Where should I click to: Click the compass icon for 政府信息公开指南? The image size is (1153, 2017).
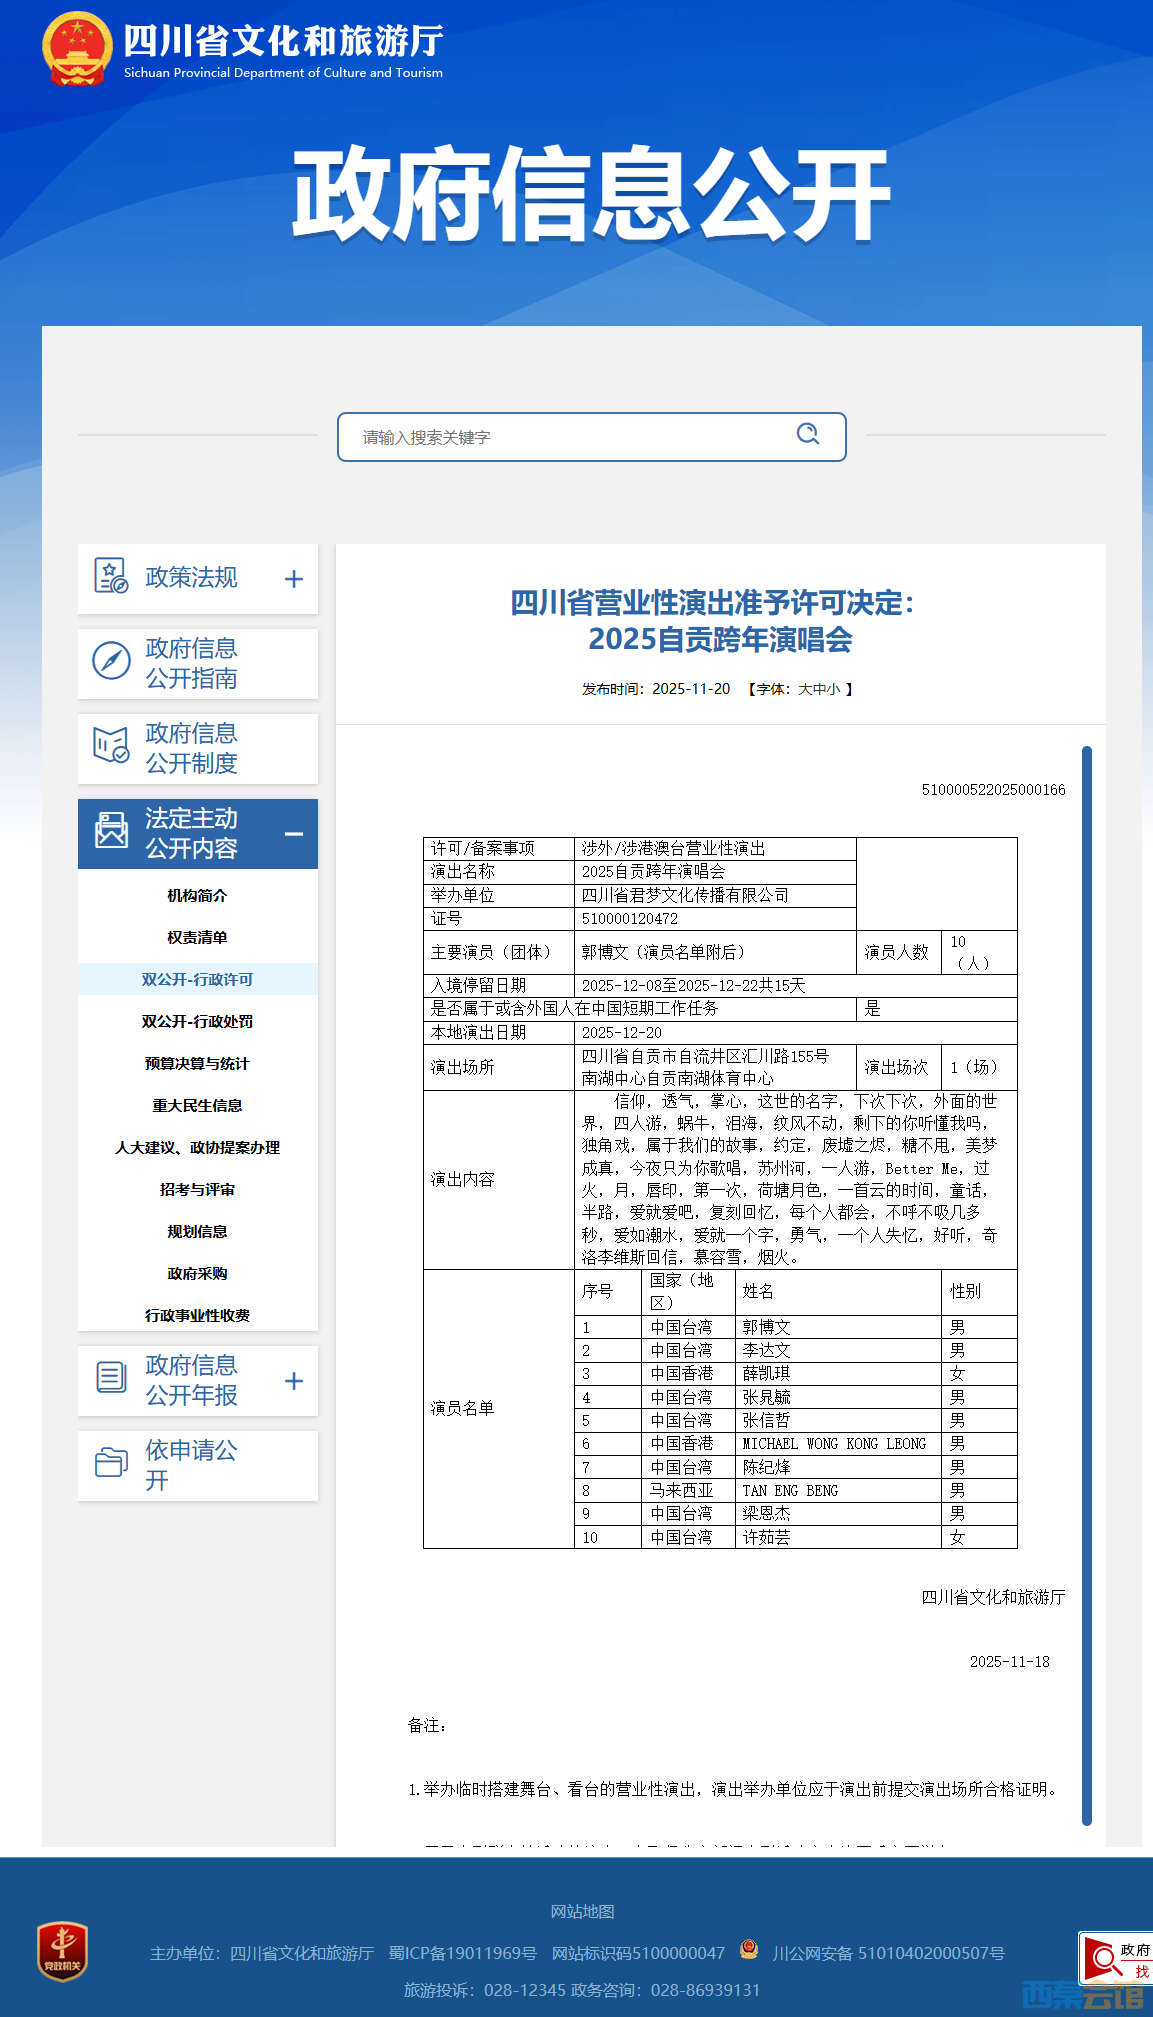pos(111,662)
